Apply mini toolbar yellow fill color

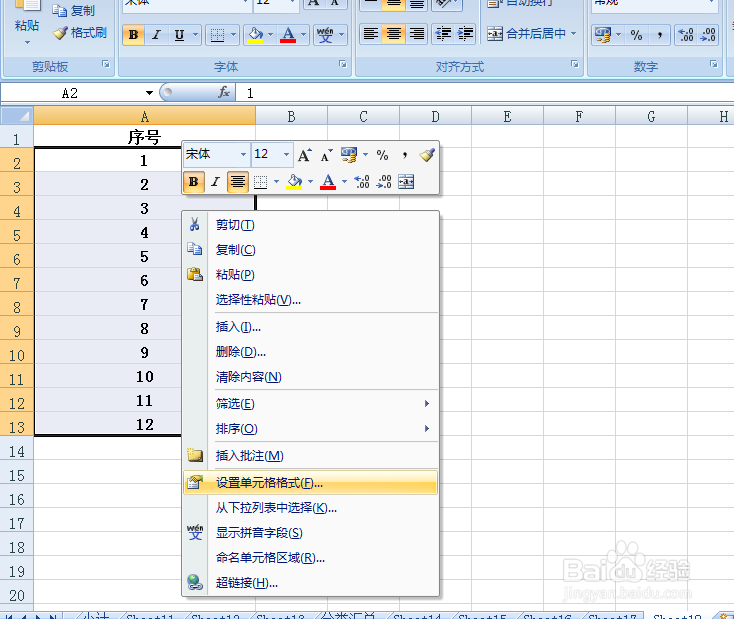click(x=294, y=182)
